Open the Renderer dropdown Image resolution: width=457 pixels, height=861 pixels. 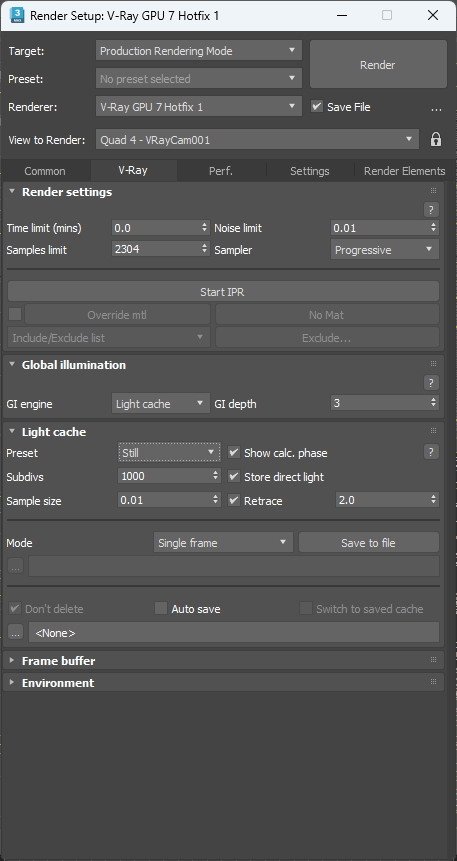[x=199, y=107]
